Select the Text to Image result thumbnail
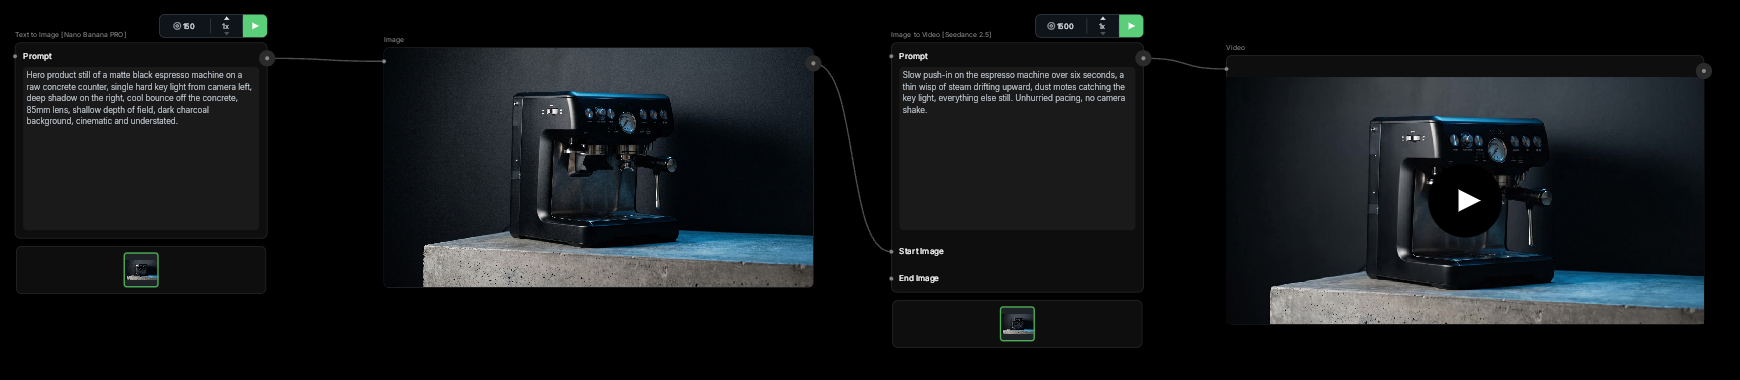This screenshot has height=380, width=1740. [x=141, y=270]
